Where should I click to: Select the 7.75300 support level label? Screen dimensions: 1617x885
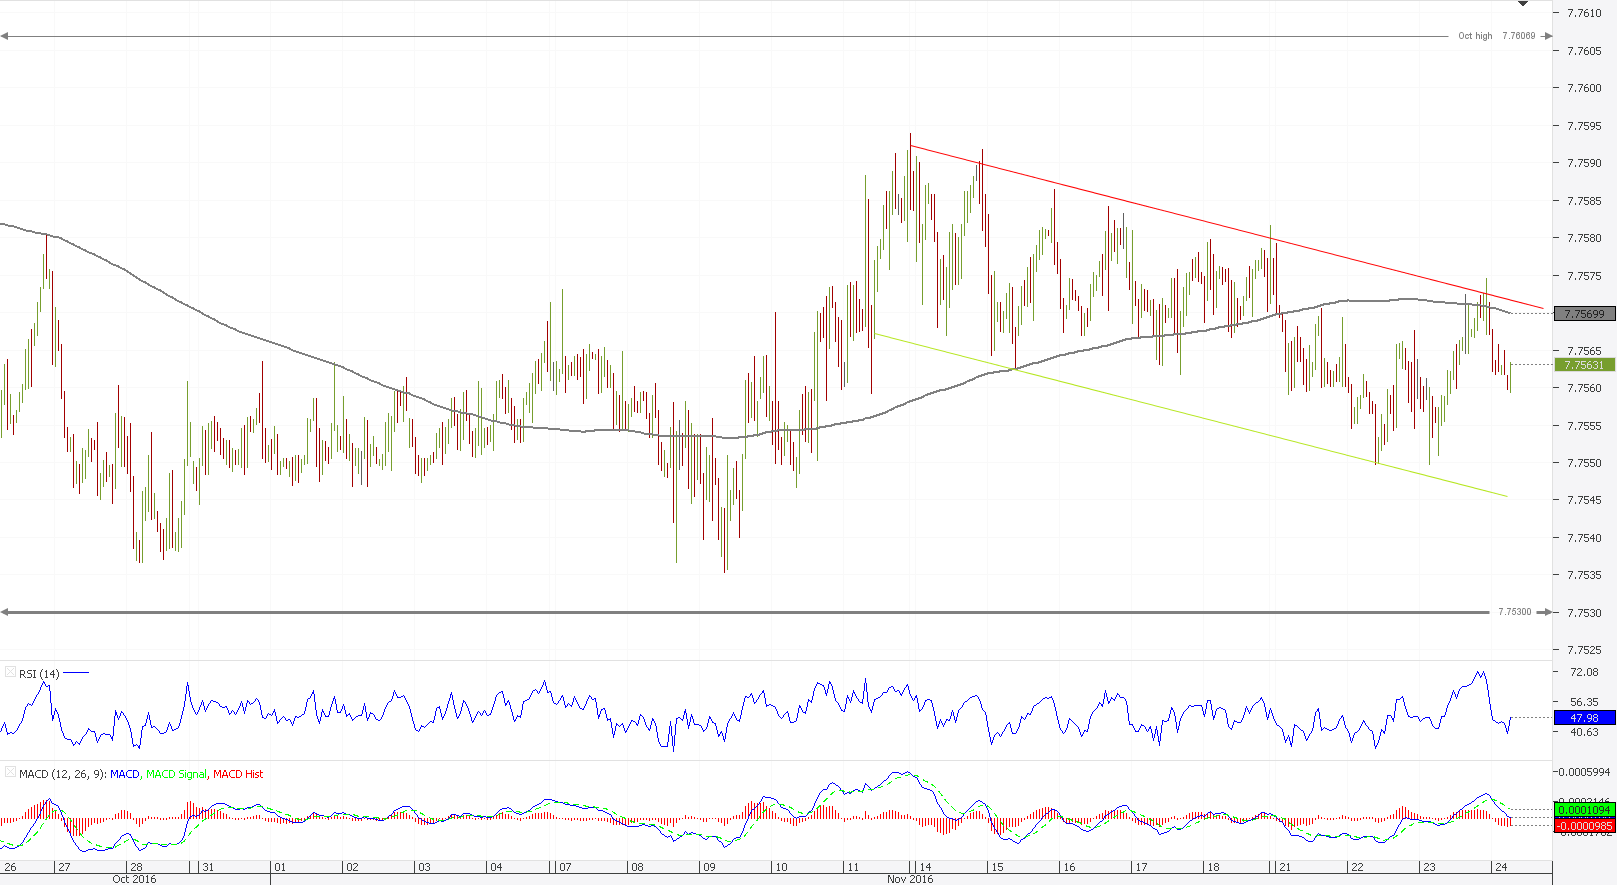coord(1514,612)
